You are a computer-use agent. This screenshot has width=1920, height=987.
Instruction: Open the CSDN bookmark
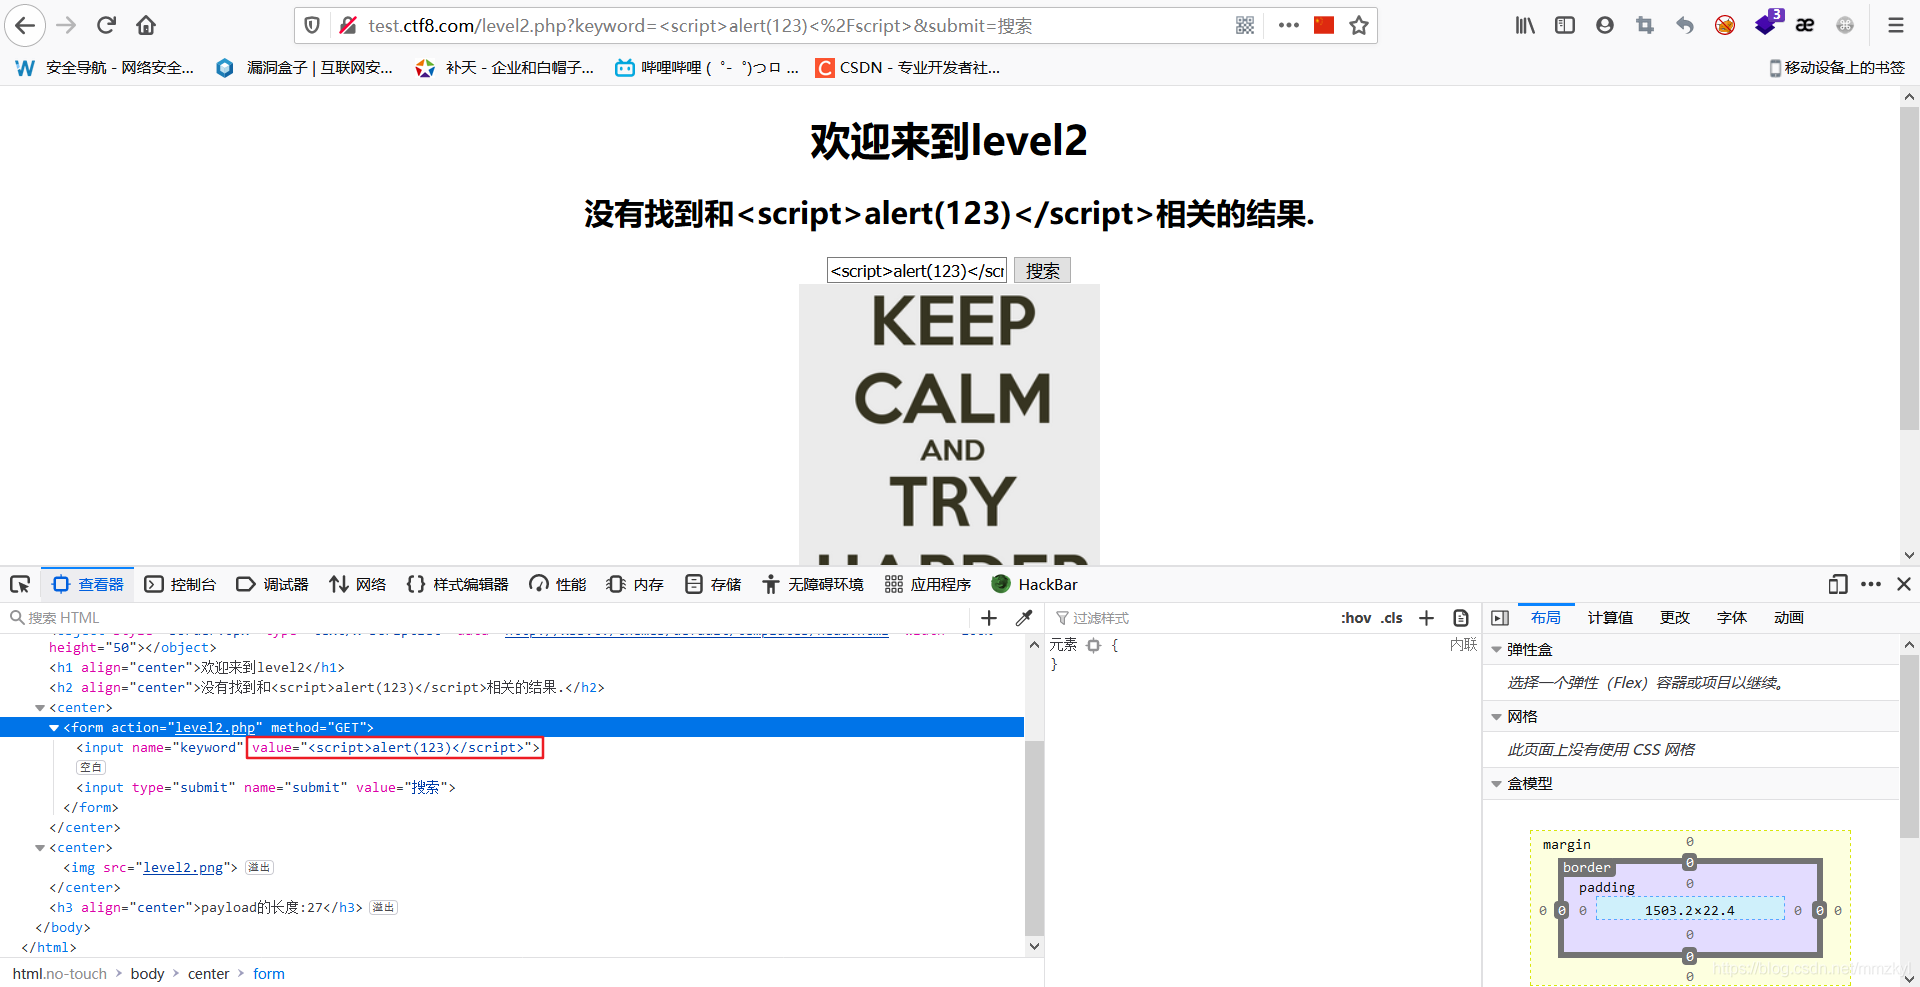pyautogui.click(x=908, y=68)
